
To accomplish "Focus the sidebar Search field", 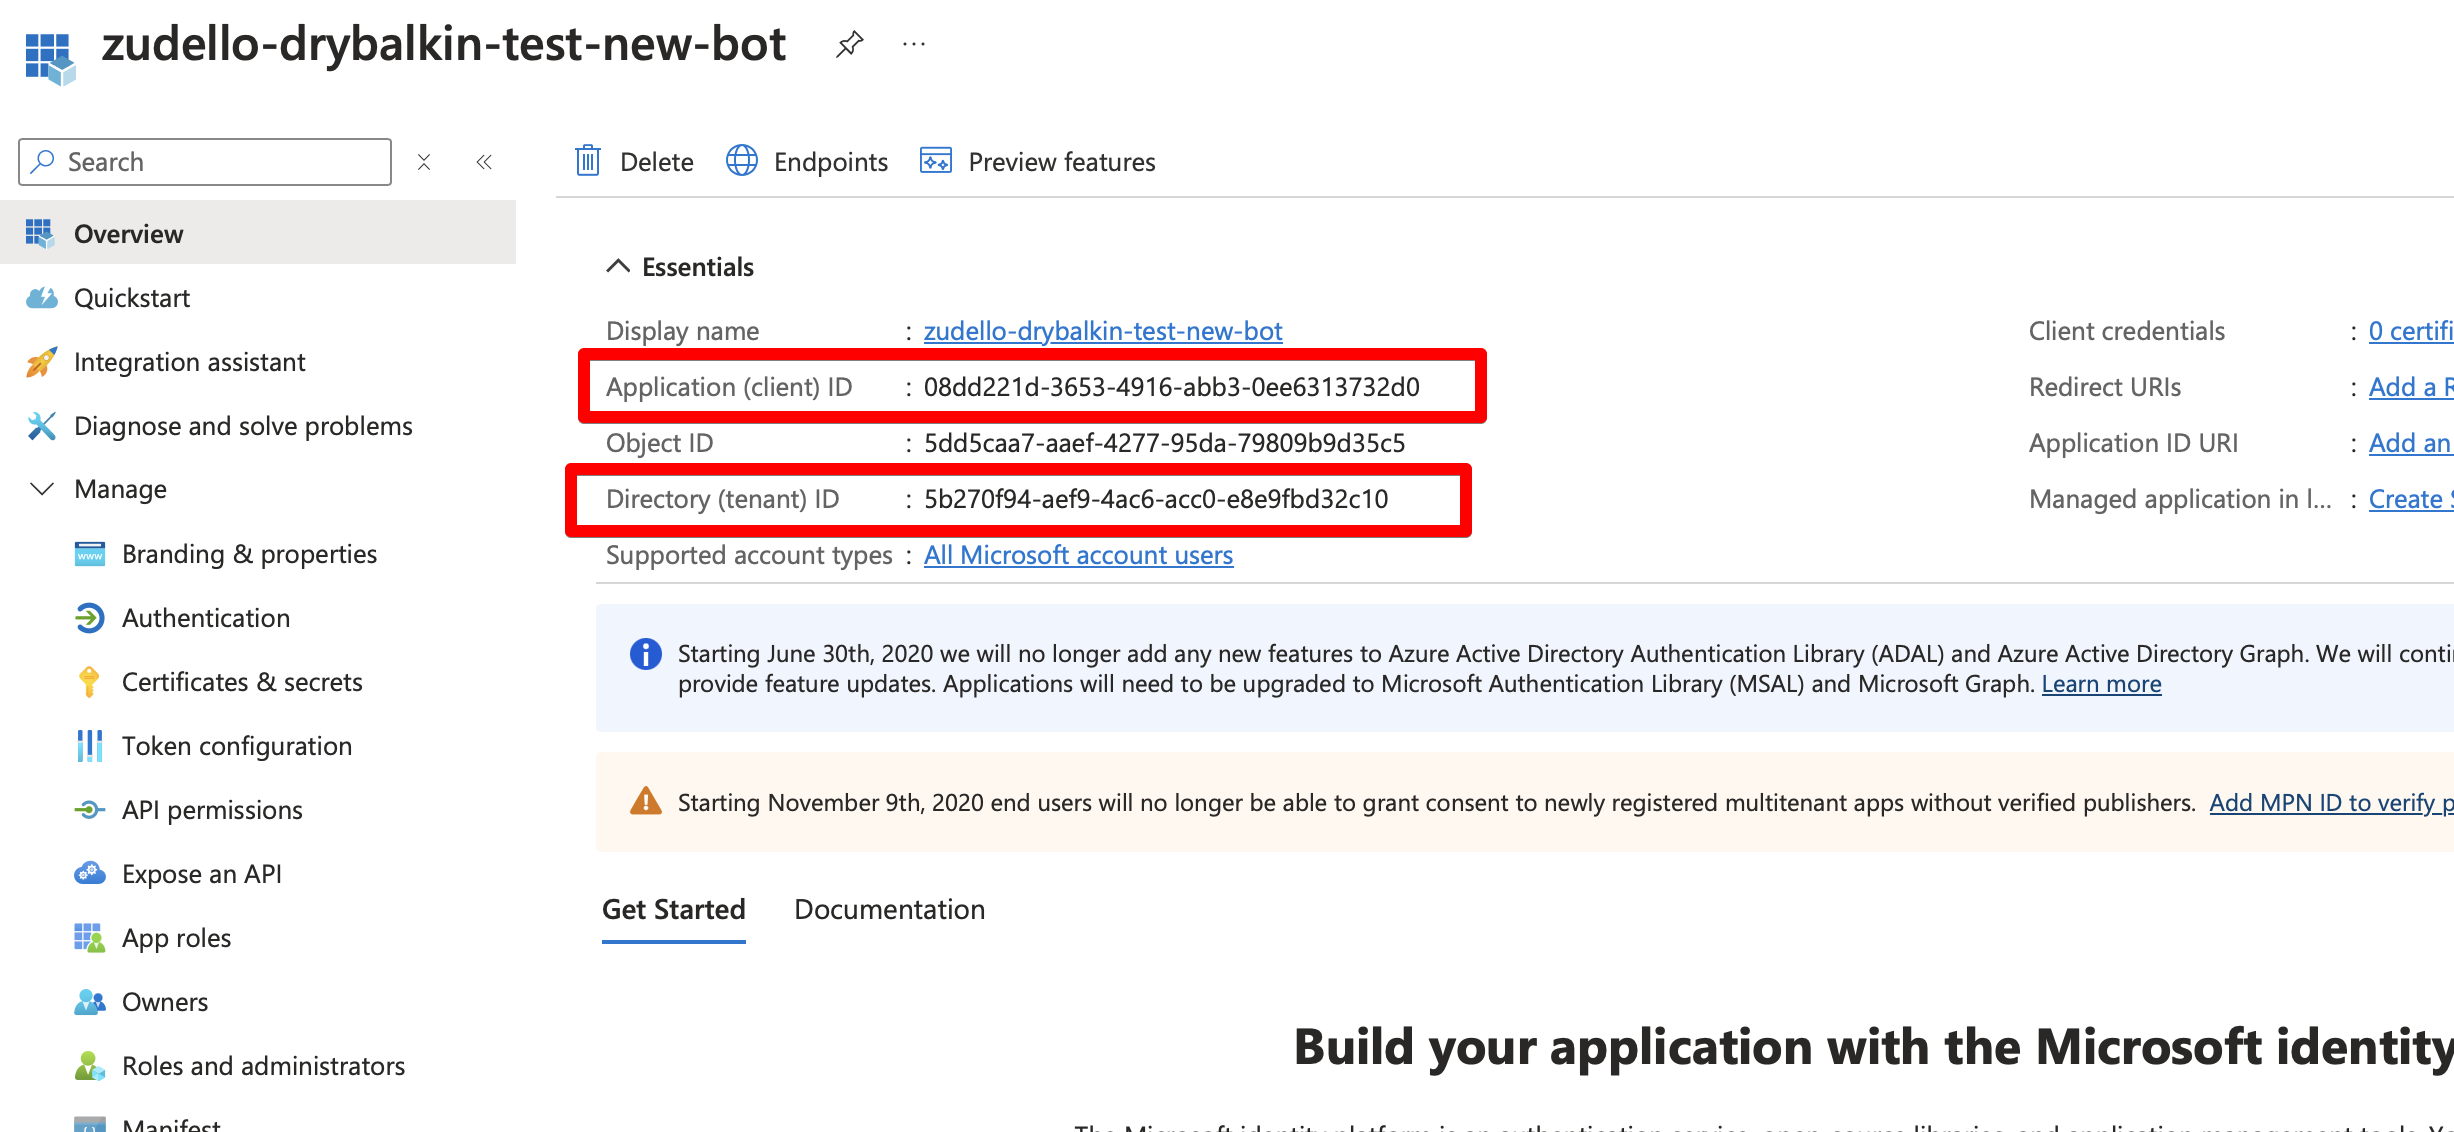I will click(x=205, y=162).
